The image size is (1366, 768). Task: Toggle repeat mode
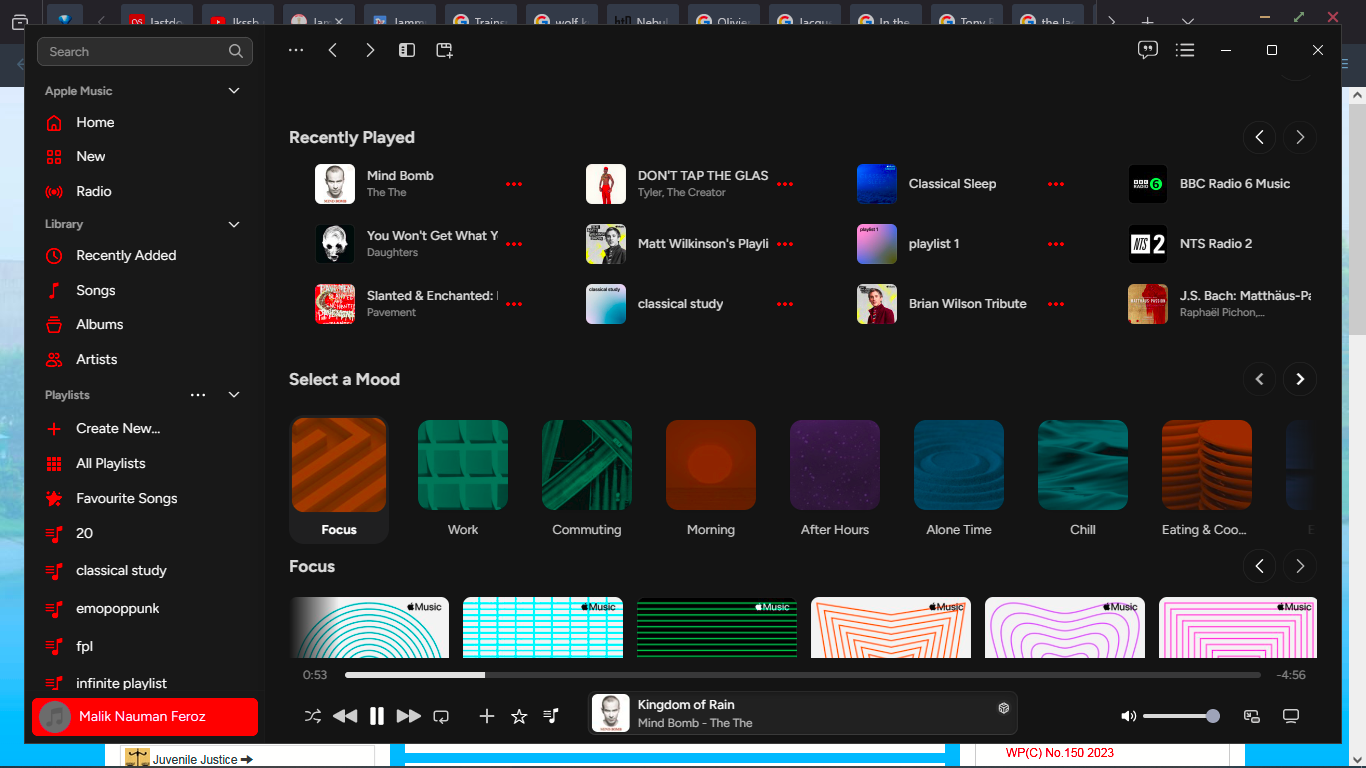coord(441,716)
